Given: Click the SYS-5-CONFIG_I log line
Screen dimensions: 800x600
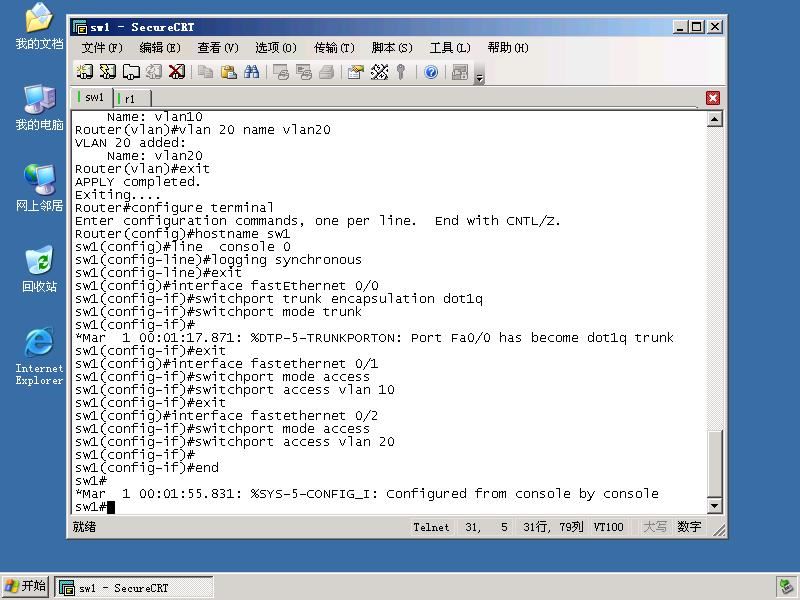Looking at the screenshot, I should (x=366, y=494).
